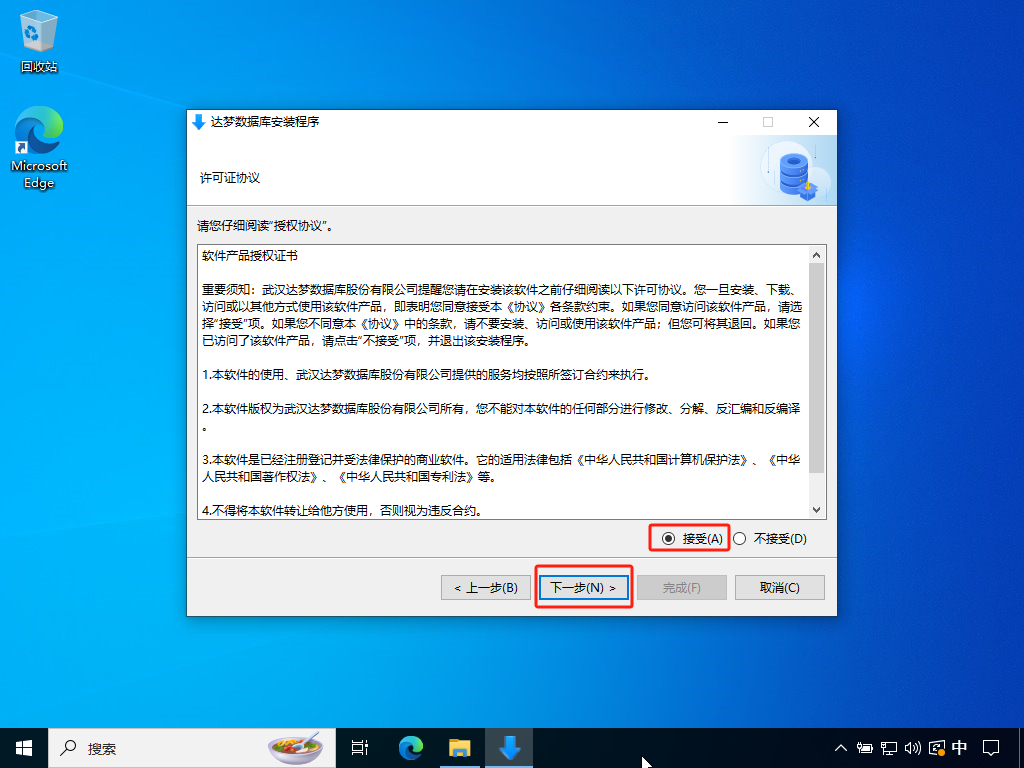The width and height of the screenshot is (1024, 768).
Task: Click the tray icon with orange dot
Action: click(x=936, y=748)
